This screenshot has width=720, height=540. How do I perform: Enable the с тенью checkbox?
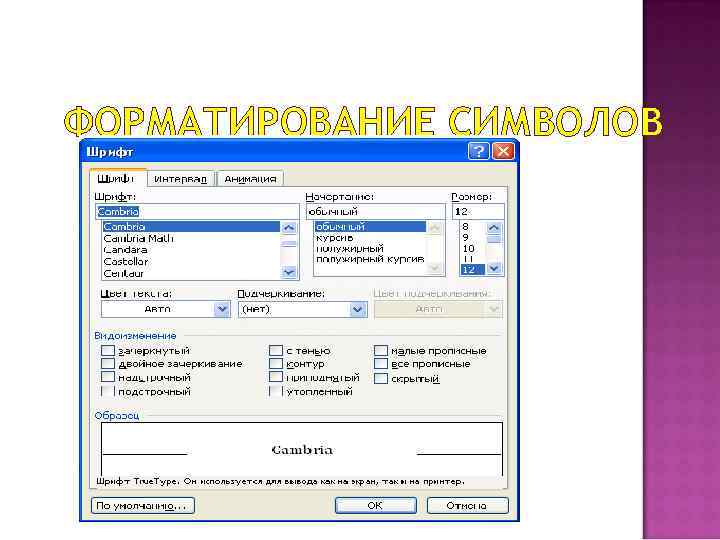coord(276,351)
